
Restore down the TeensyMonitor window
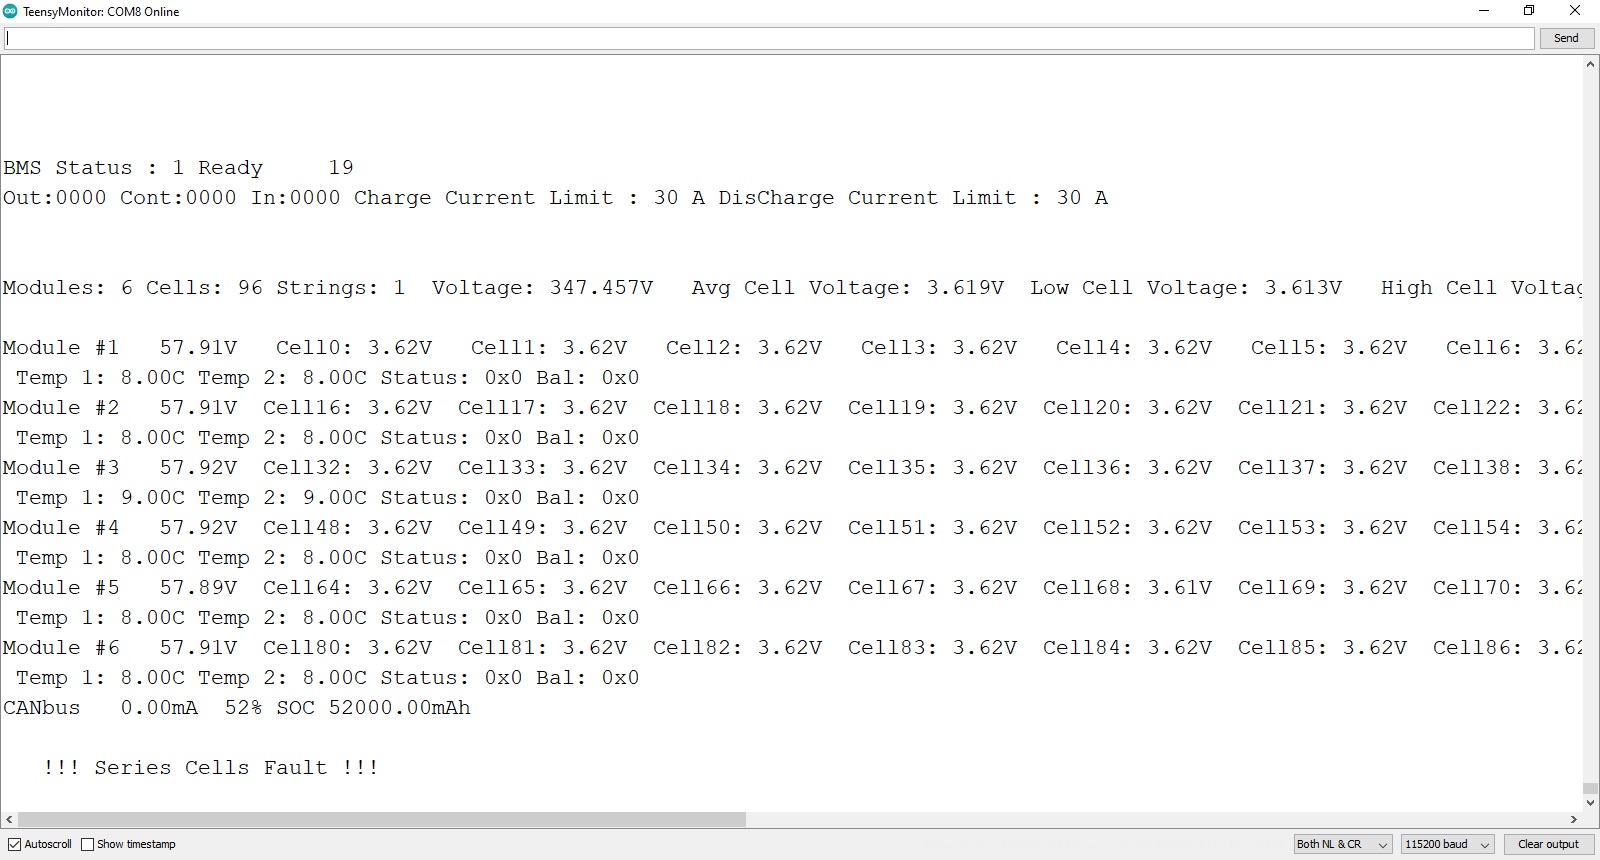pos(1529,11)
